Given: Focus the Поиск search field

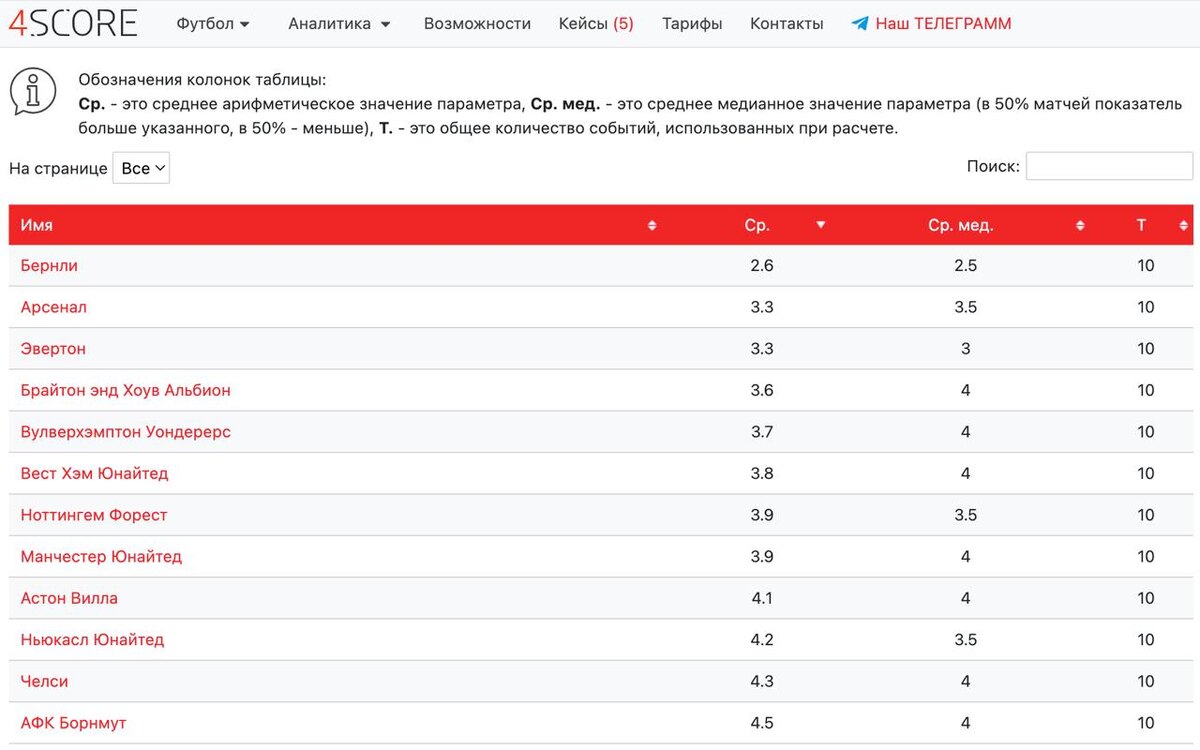Looking at the screenshot, I should point(1109,166).
